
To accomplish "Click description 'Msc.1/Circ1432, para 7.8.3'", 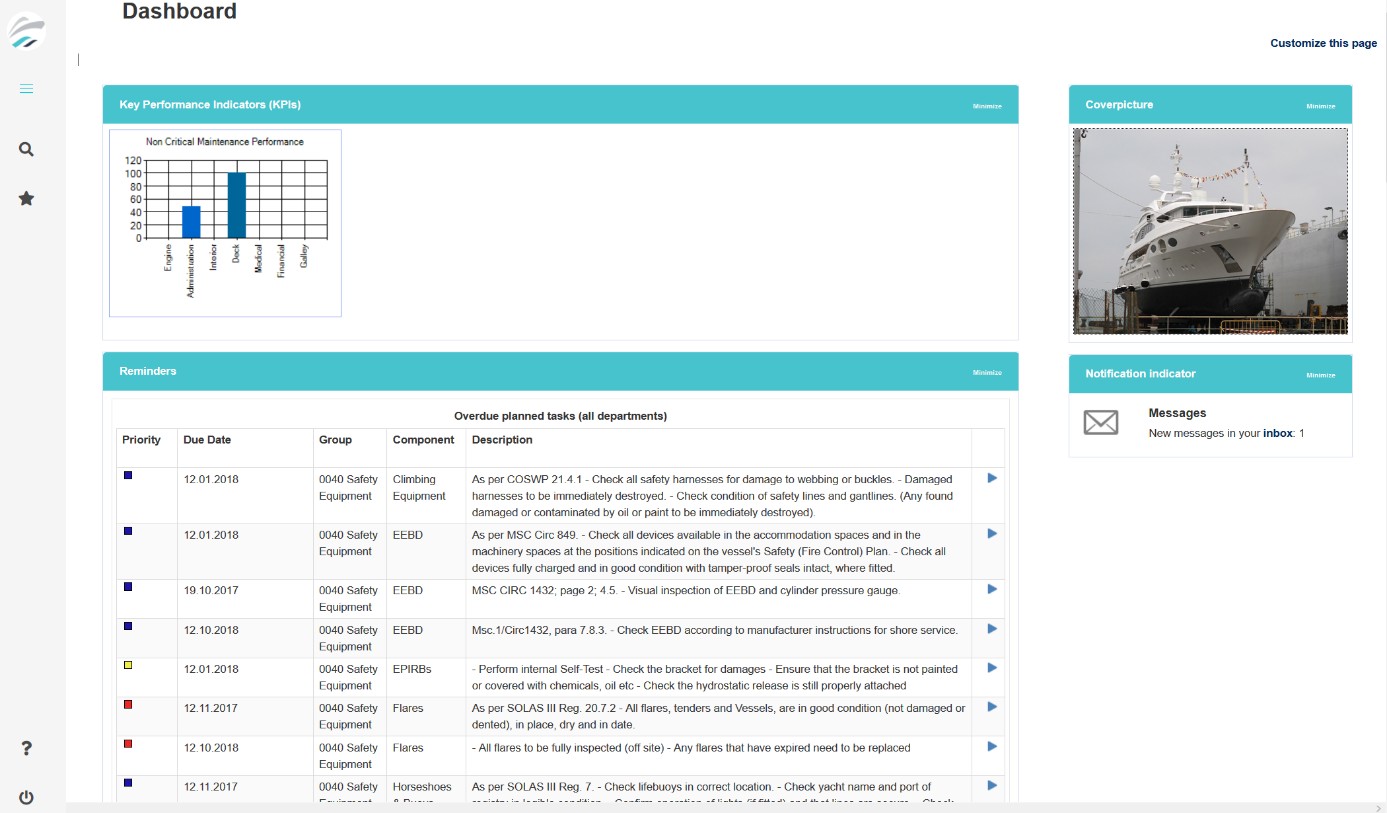I will pos(715,630).
